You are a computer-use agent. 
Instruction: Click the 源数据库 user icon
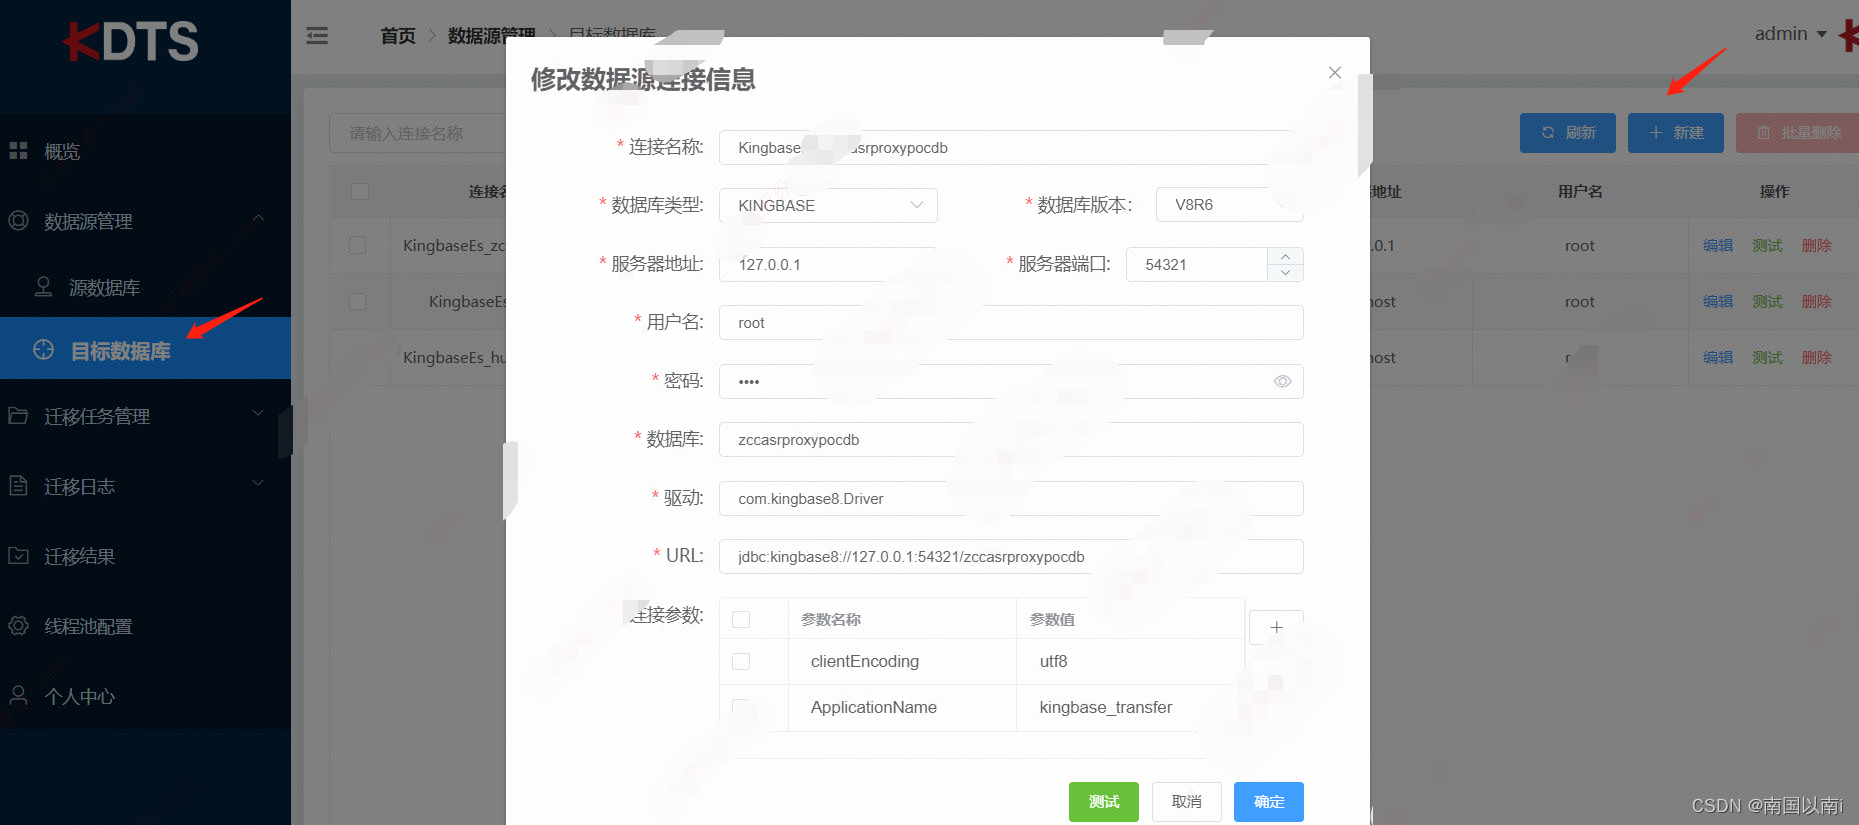[43, 287]
